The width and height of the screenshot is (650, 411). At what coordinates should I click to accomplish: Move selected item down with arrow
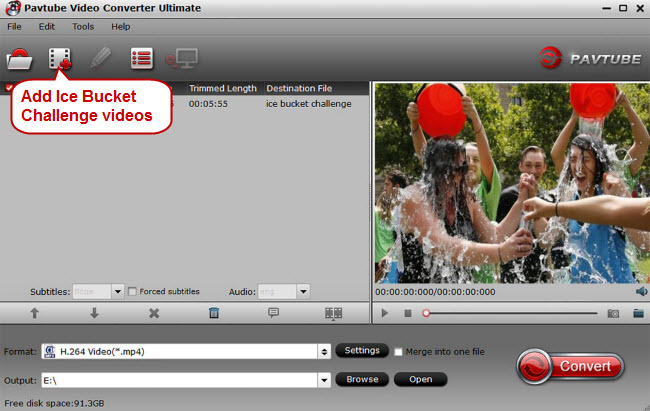pyautogui.click(x=94, y=313)
